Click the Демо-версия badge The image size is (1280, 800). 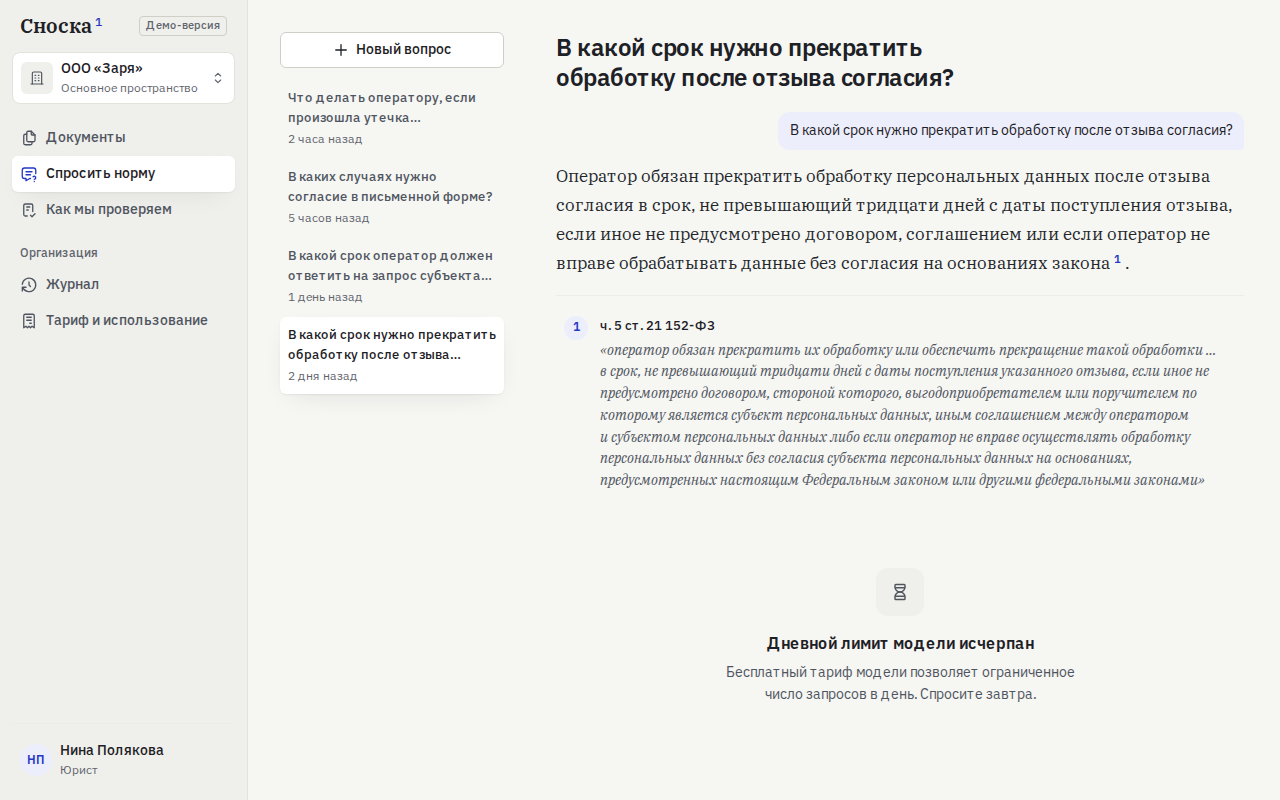coord(183,26)
